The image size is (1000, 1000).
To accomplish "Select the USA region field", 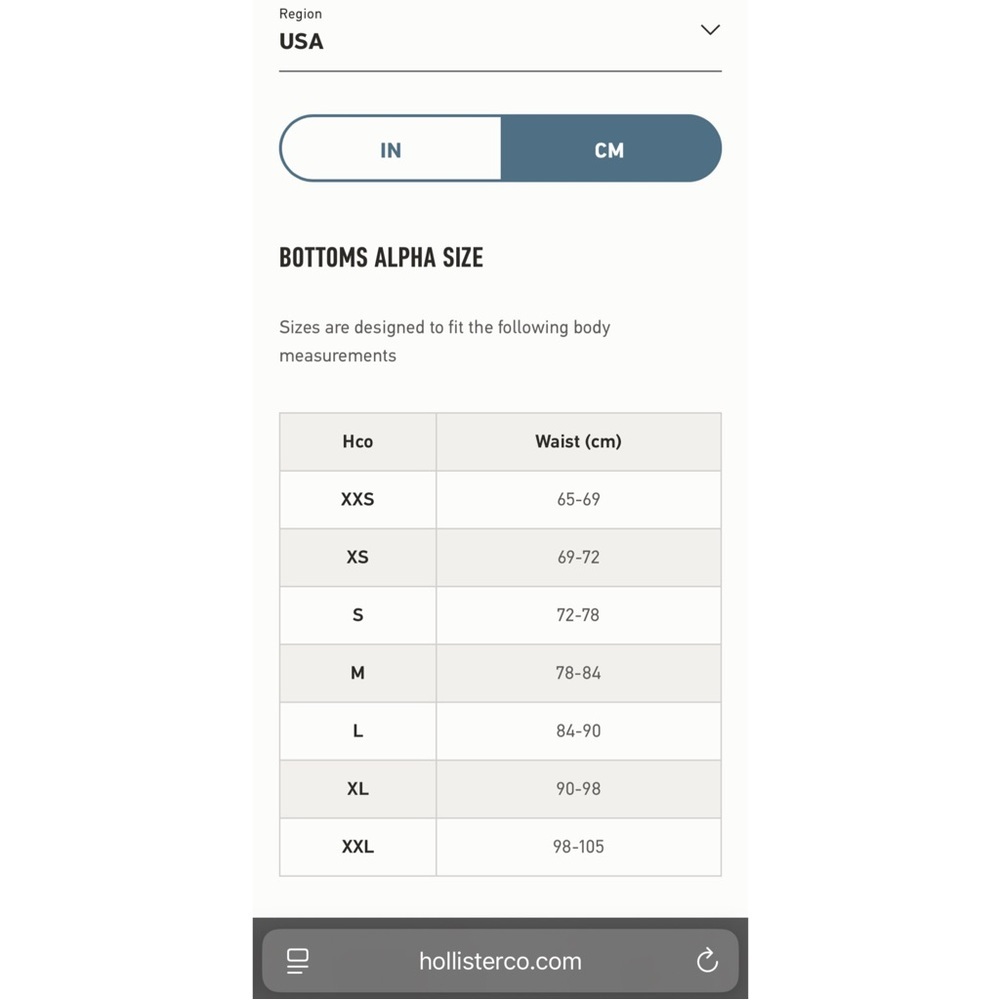I will [500, 36].
